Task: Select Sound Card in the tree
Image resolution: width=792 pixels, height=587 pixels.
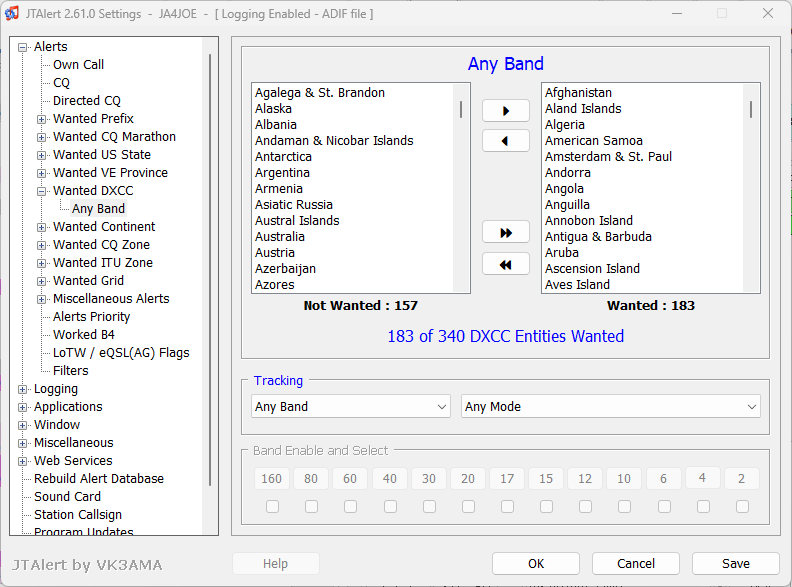Action: 68,497
